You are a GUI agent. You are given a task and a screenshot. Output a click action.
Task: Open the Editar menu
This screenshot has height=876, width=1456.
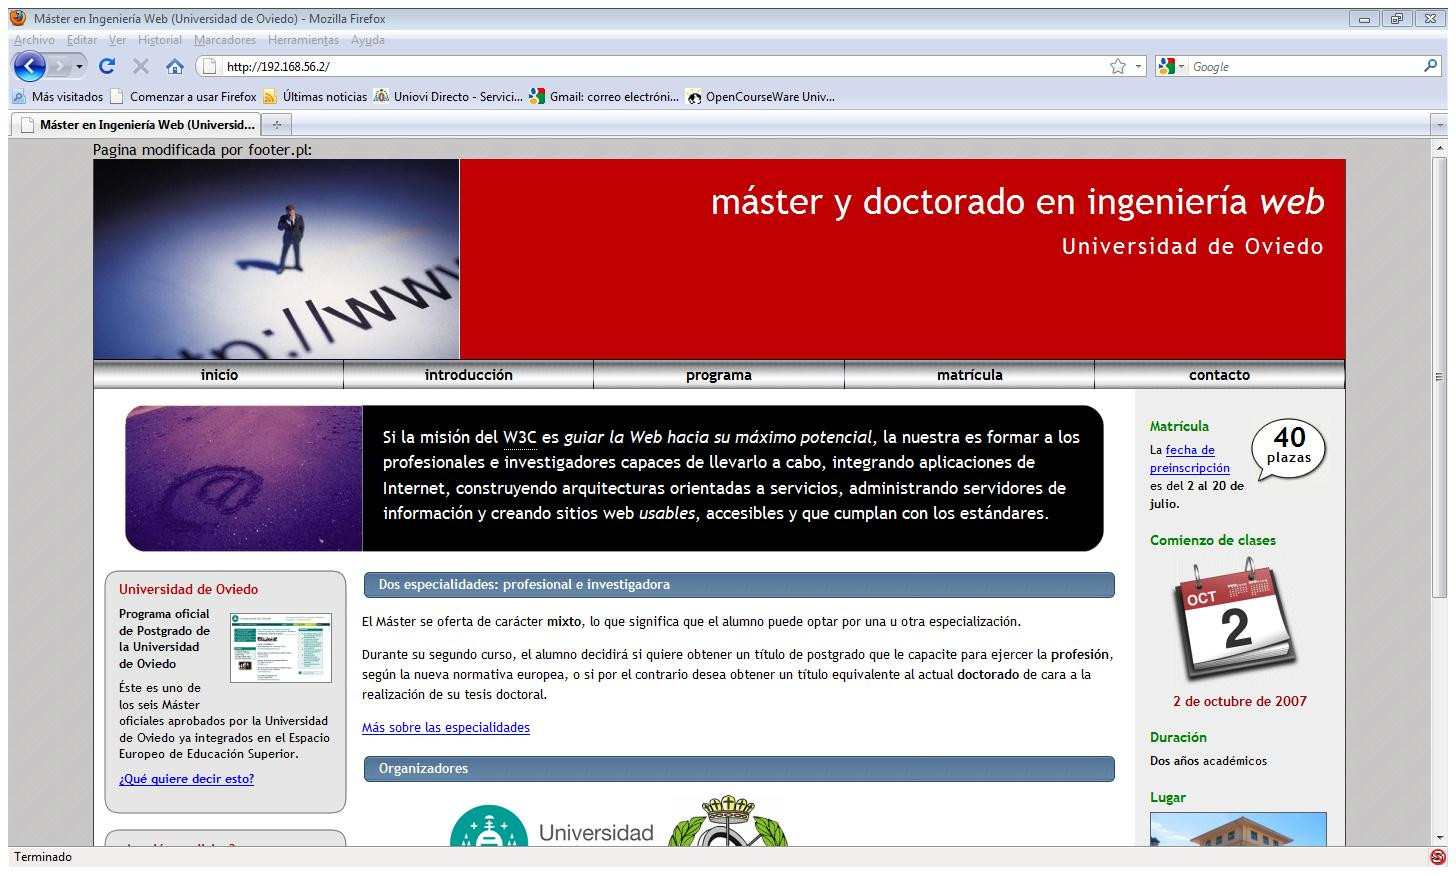click(x=82, y=40)
